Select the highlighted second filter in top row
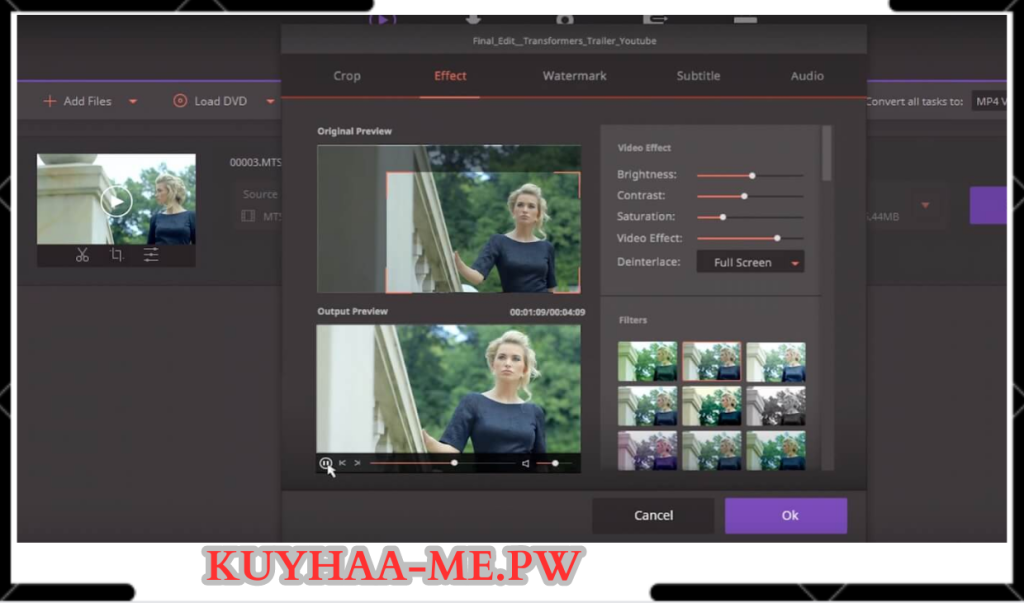Image resolution: width=1024 pixels, height=603 pixels. click(x=712, y=361)
